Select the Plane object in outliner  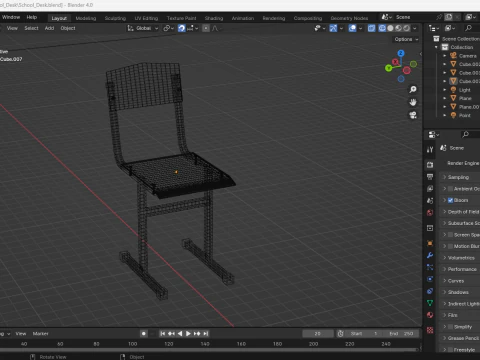click(465, 98)
